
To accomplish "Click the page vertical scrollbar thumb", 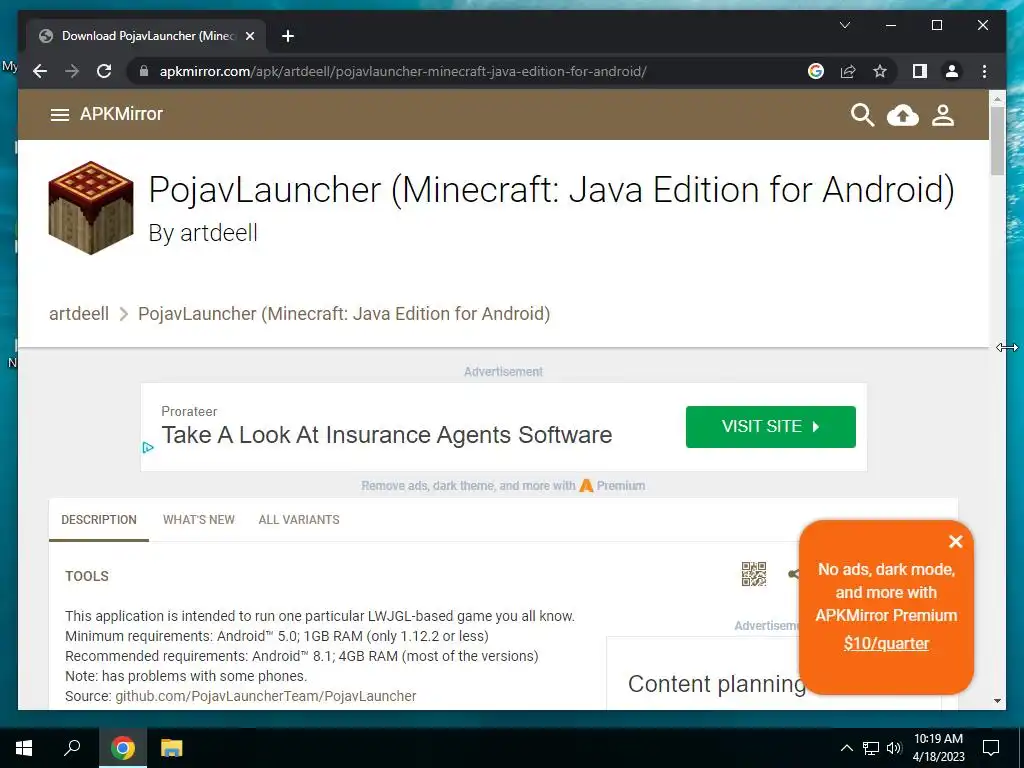I will [997, 140].
